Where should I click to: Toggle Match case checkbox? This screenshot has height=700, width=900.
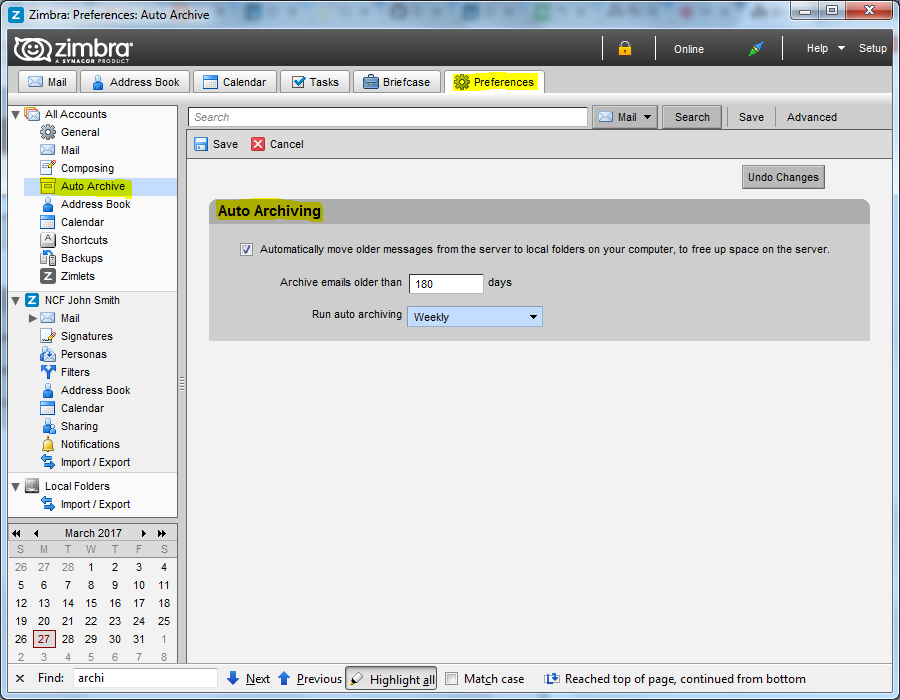tap(452, 679)
